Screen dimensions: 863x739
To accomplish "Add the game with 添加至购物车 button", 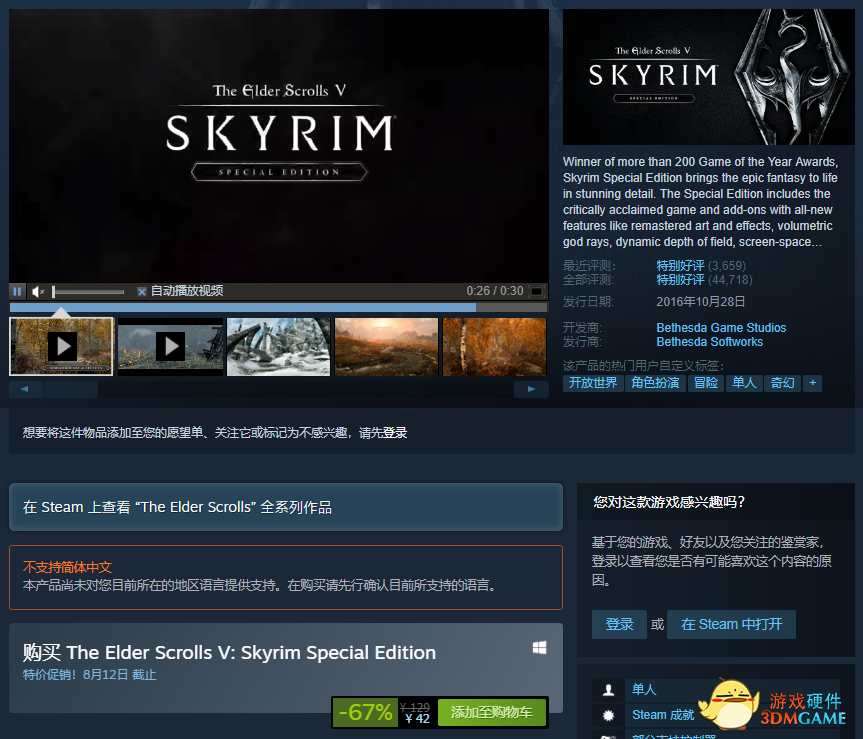I will pos(491,713).
